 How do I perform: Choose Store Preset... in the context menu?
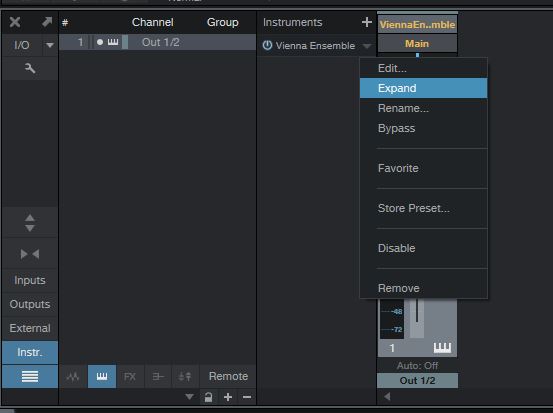pyautogui.click(x=424, y=208)
